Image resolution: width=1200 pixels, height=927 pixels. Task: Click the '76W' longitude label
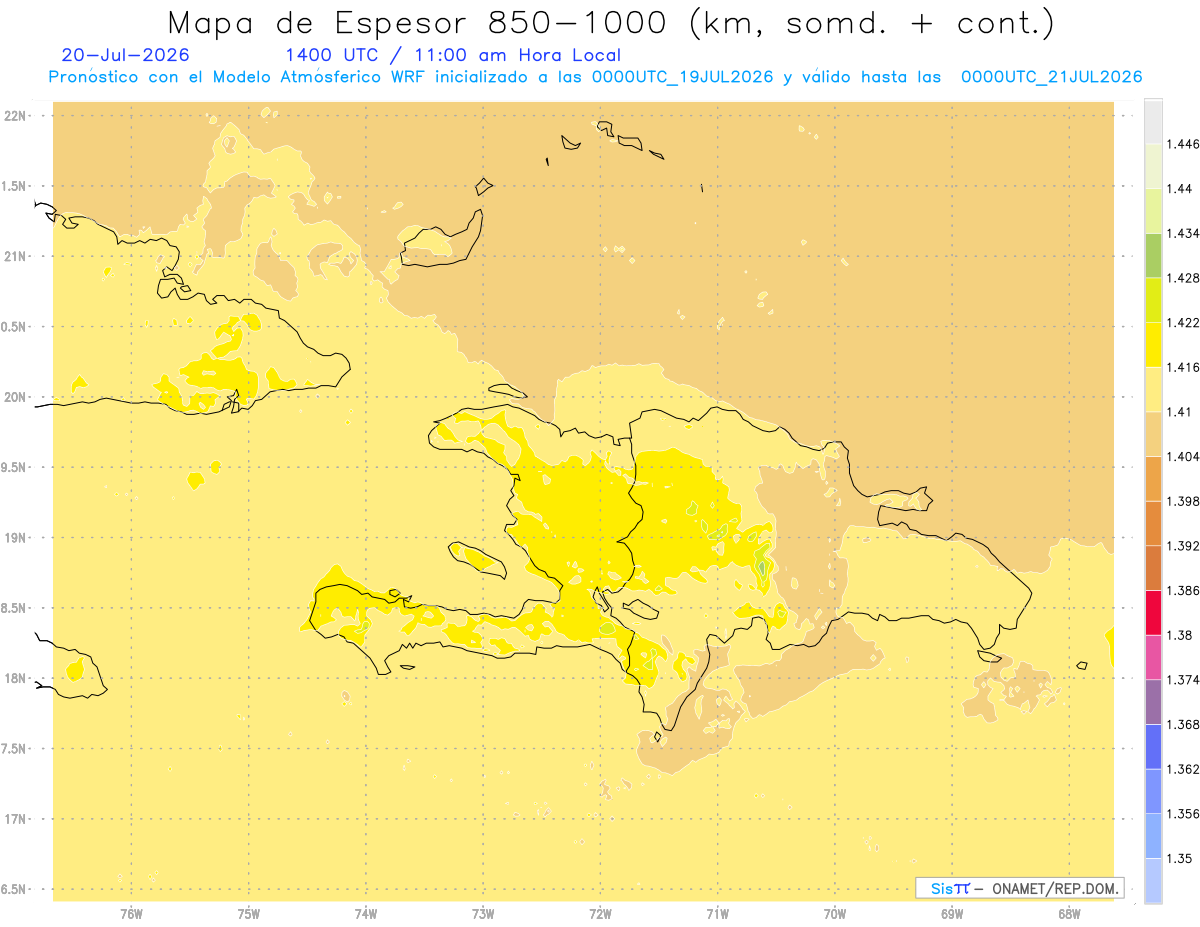click(131, 914)
